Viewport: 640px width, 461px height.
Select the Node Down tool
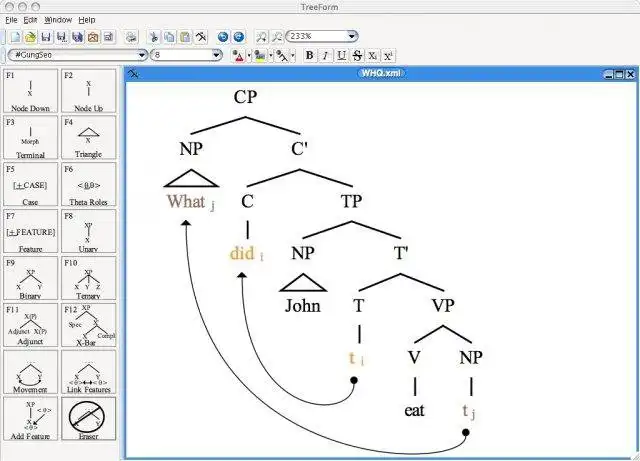point(31,91)
